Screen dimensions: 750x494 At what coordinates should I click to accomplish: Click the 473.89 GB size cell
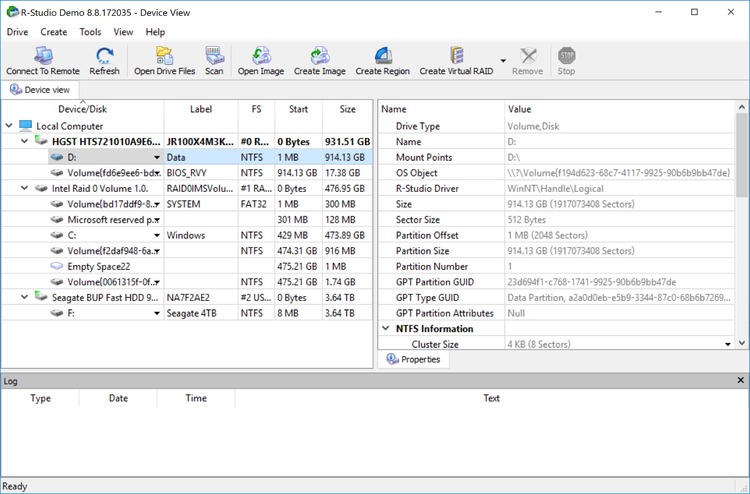click(347, 235)
